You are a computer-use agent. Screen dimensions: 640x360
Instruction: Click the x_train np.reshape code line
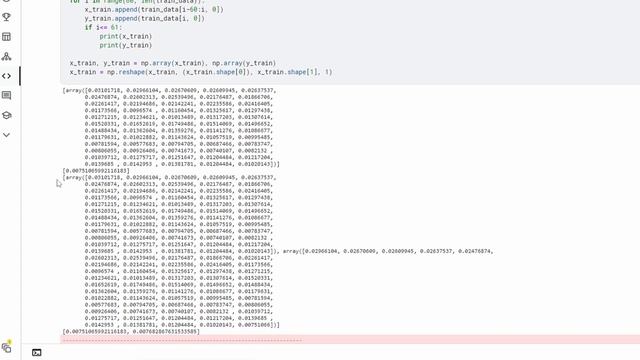click(x=201, y=72)
